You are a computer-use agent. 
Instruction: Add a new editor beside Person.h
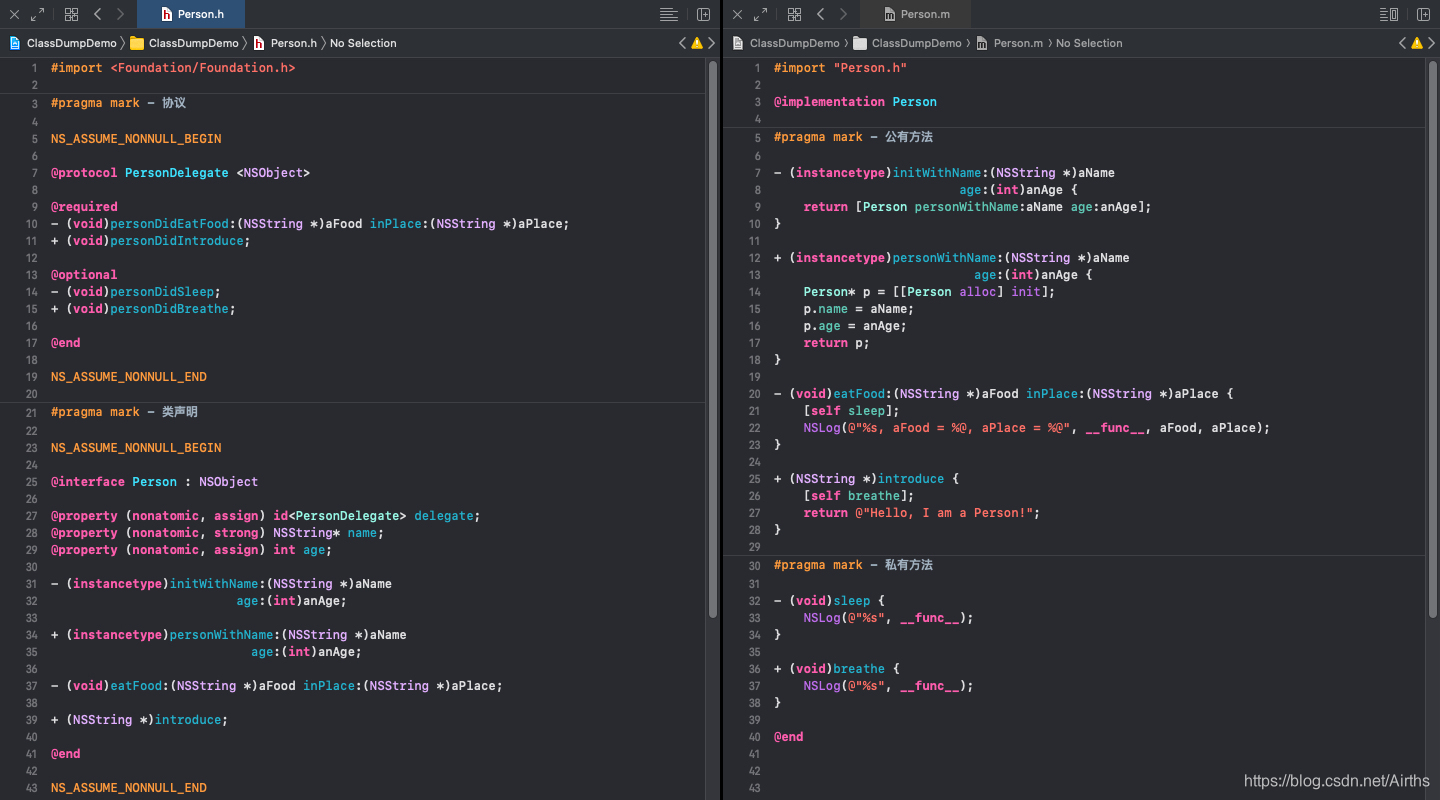[703, 14]
